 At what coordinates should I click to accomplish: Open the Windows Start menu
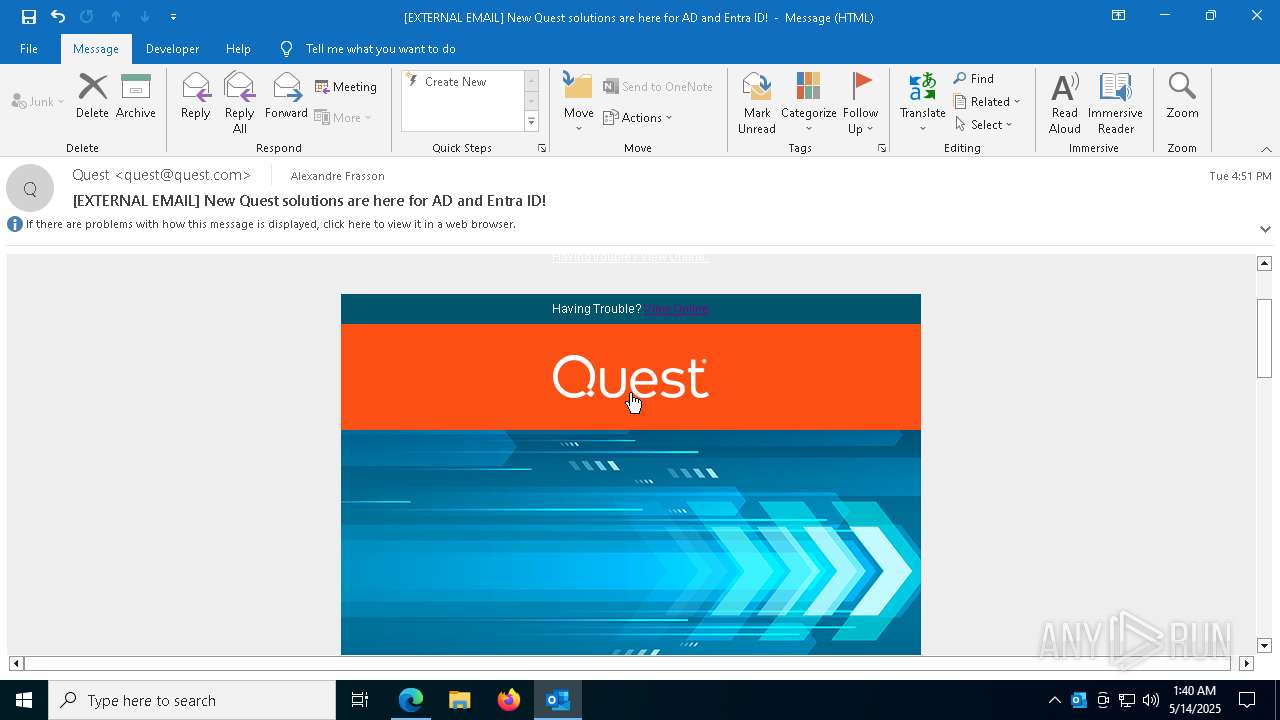tap(24, 700)
